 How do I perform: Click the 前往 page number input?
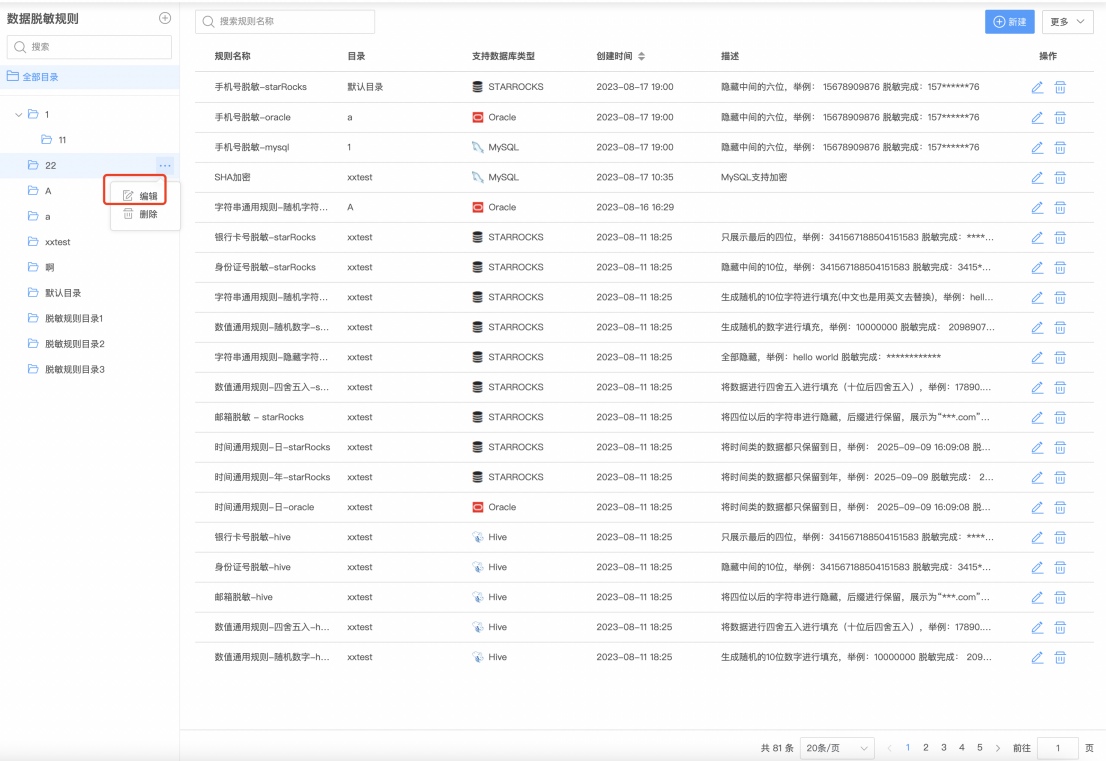point(1057,748)
